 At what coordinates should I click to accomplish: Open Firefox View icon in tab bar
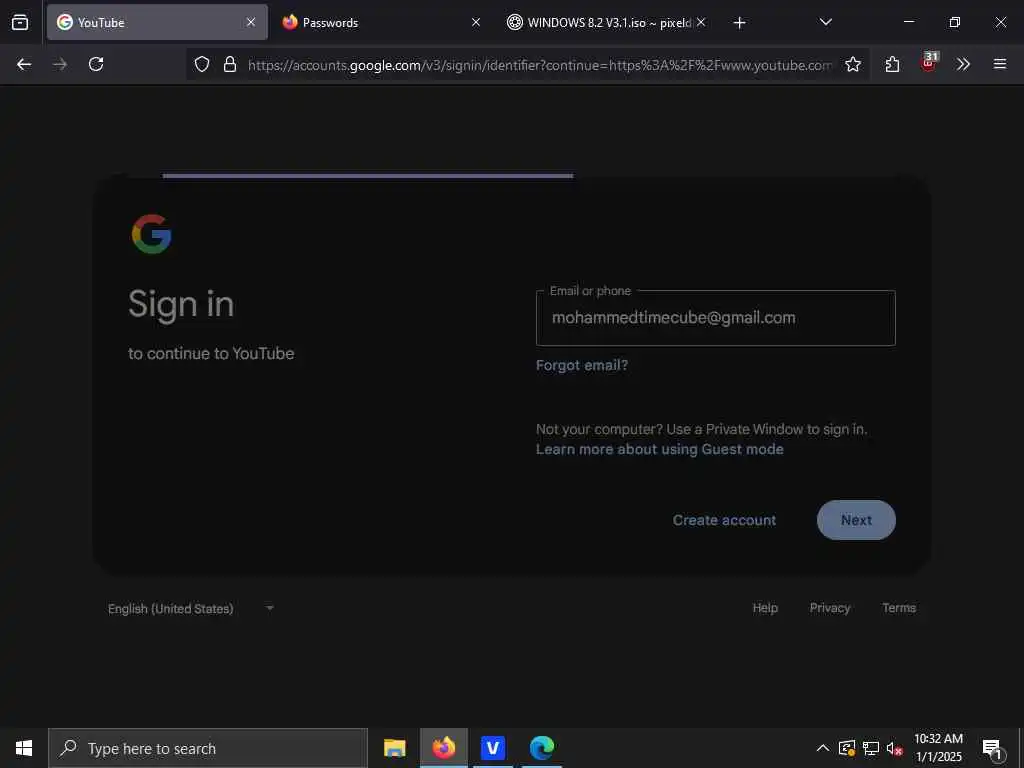tap(20, 22)
